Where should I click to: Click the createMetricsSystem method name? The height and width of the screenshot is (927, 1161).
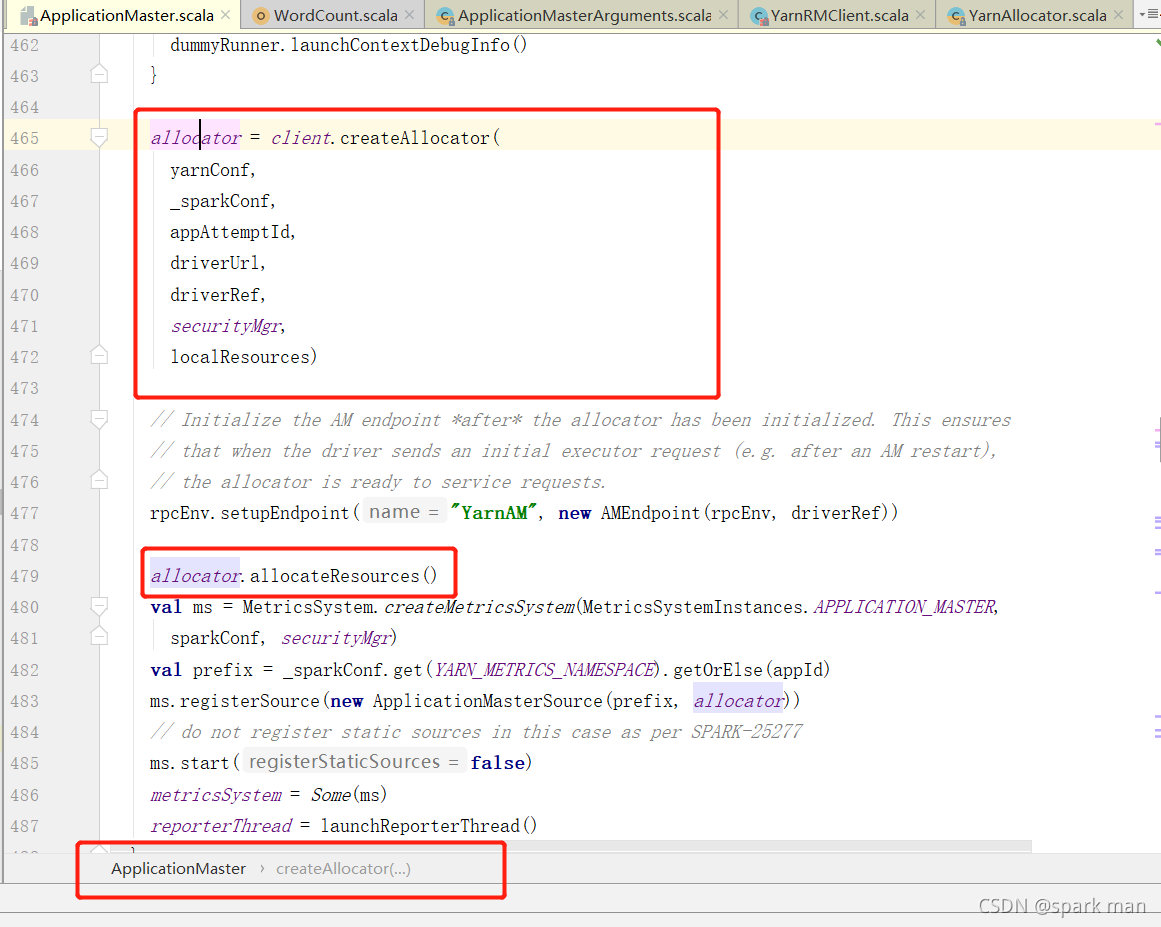pos(480,607)
